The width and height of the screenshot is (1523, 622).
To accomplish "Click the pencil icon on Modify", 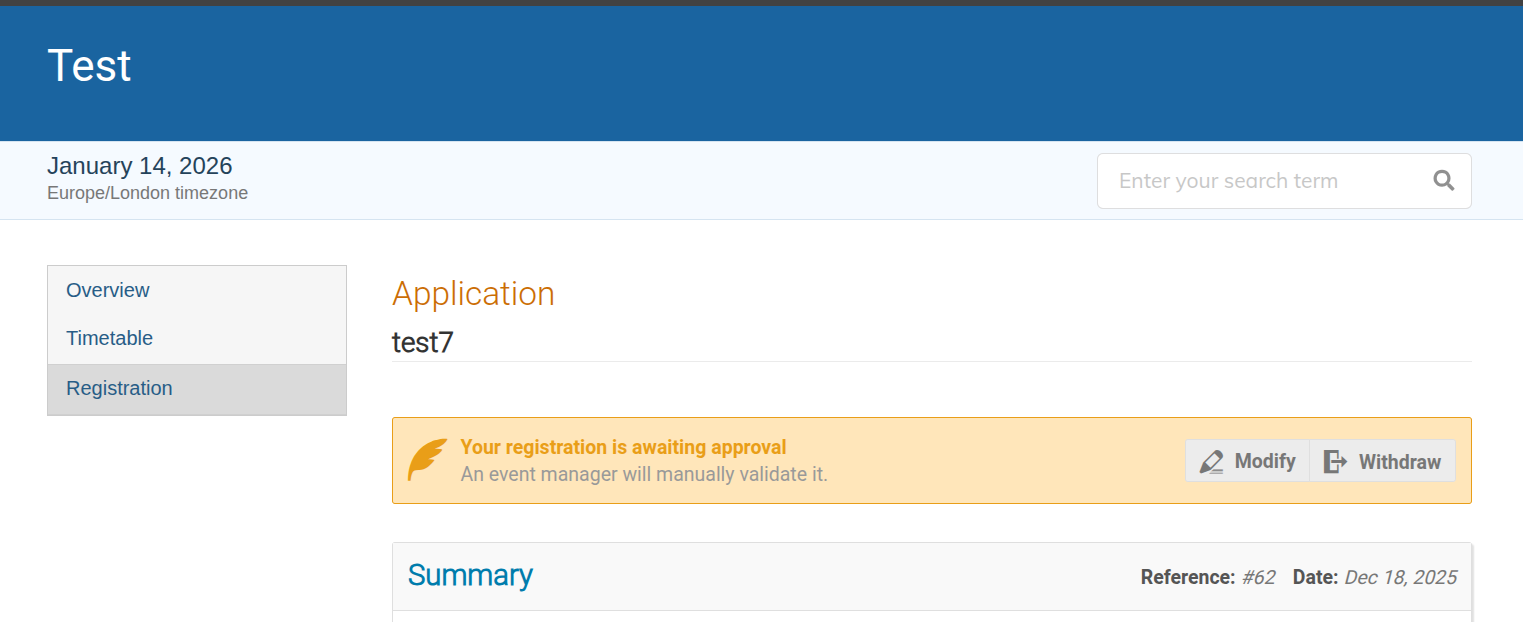I will coord(1212,462).
